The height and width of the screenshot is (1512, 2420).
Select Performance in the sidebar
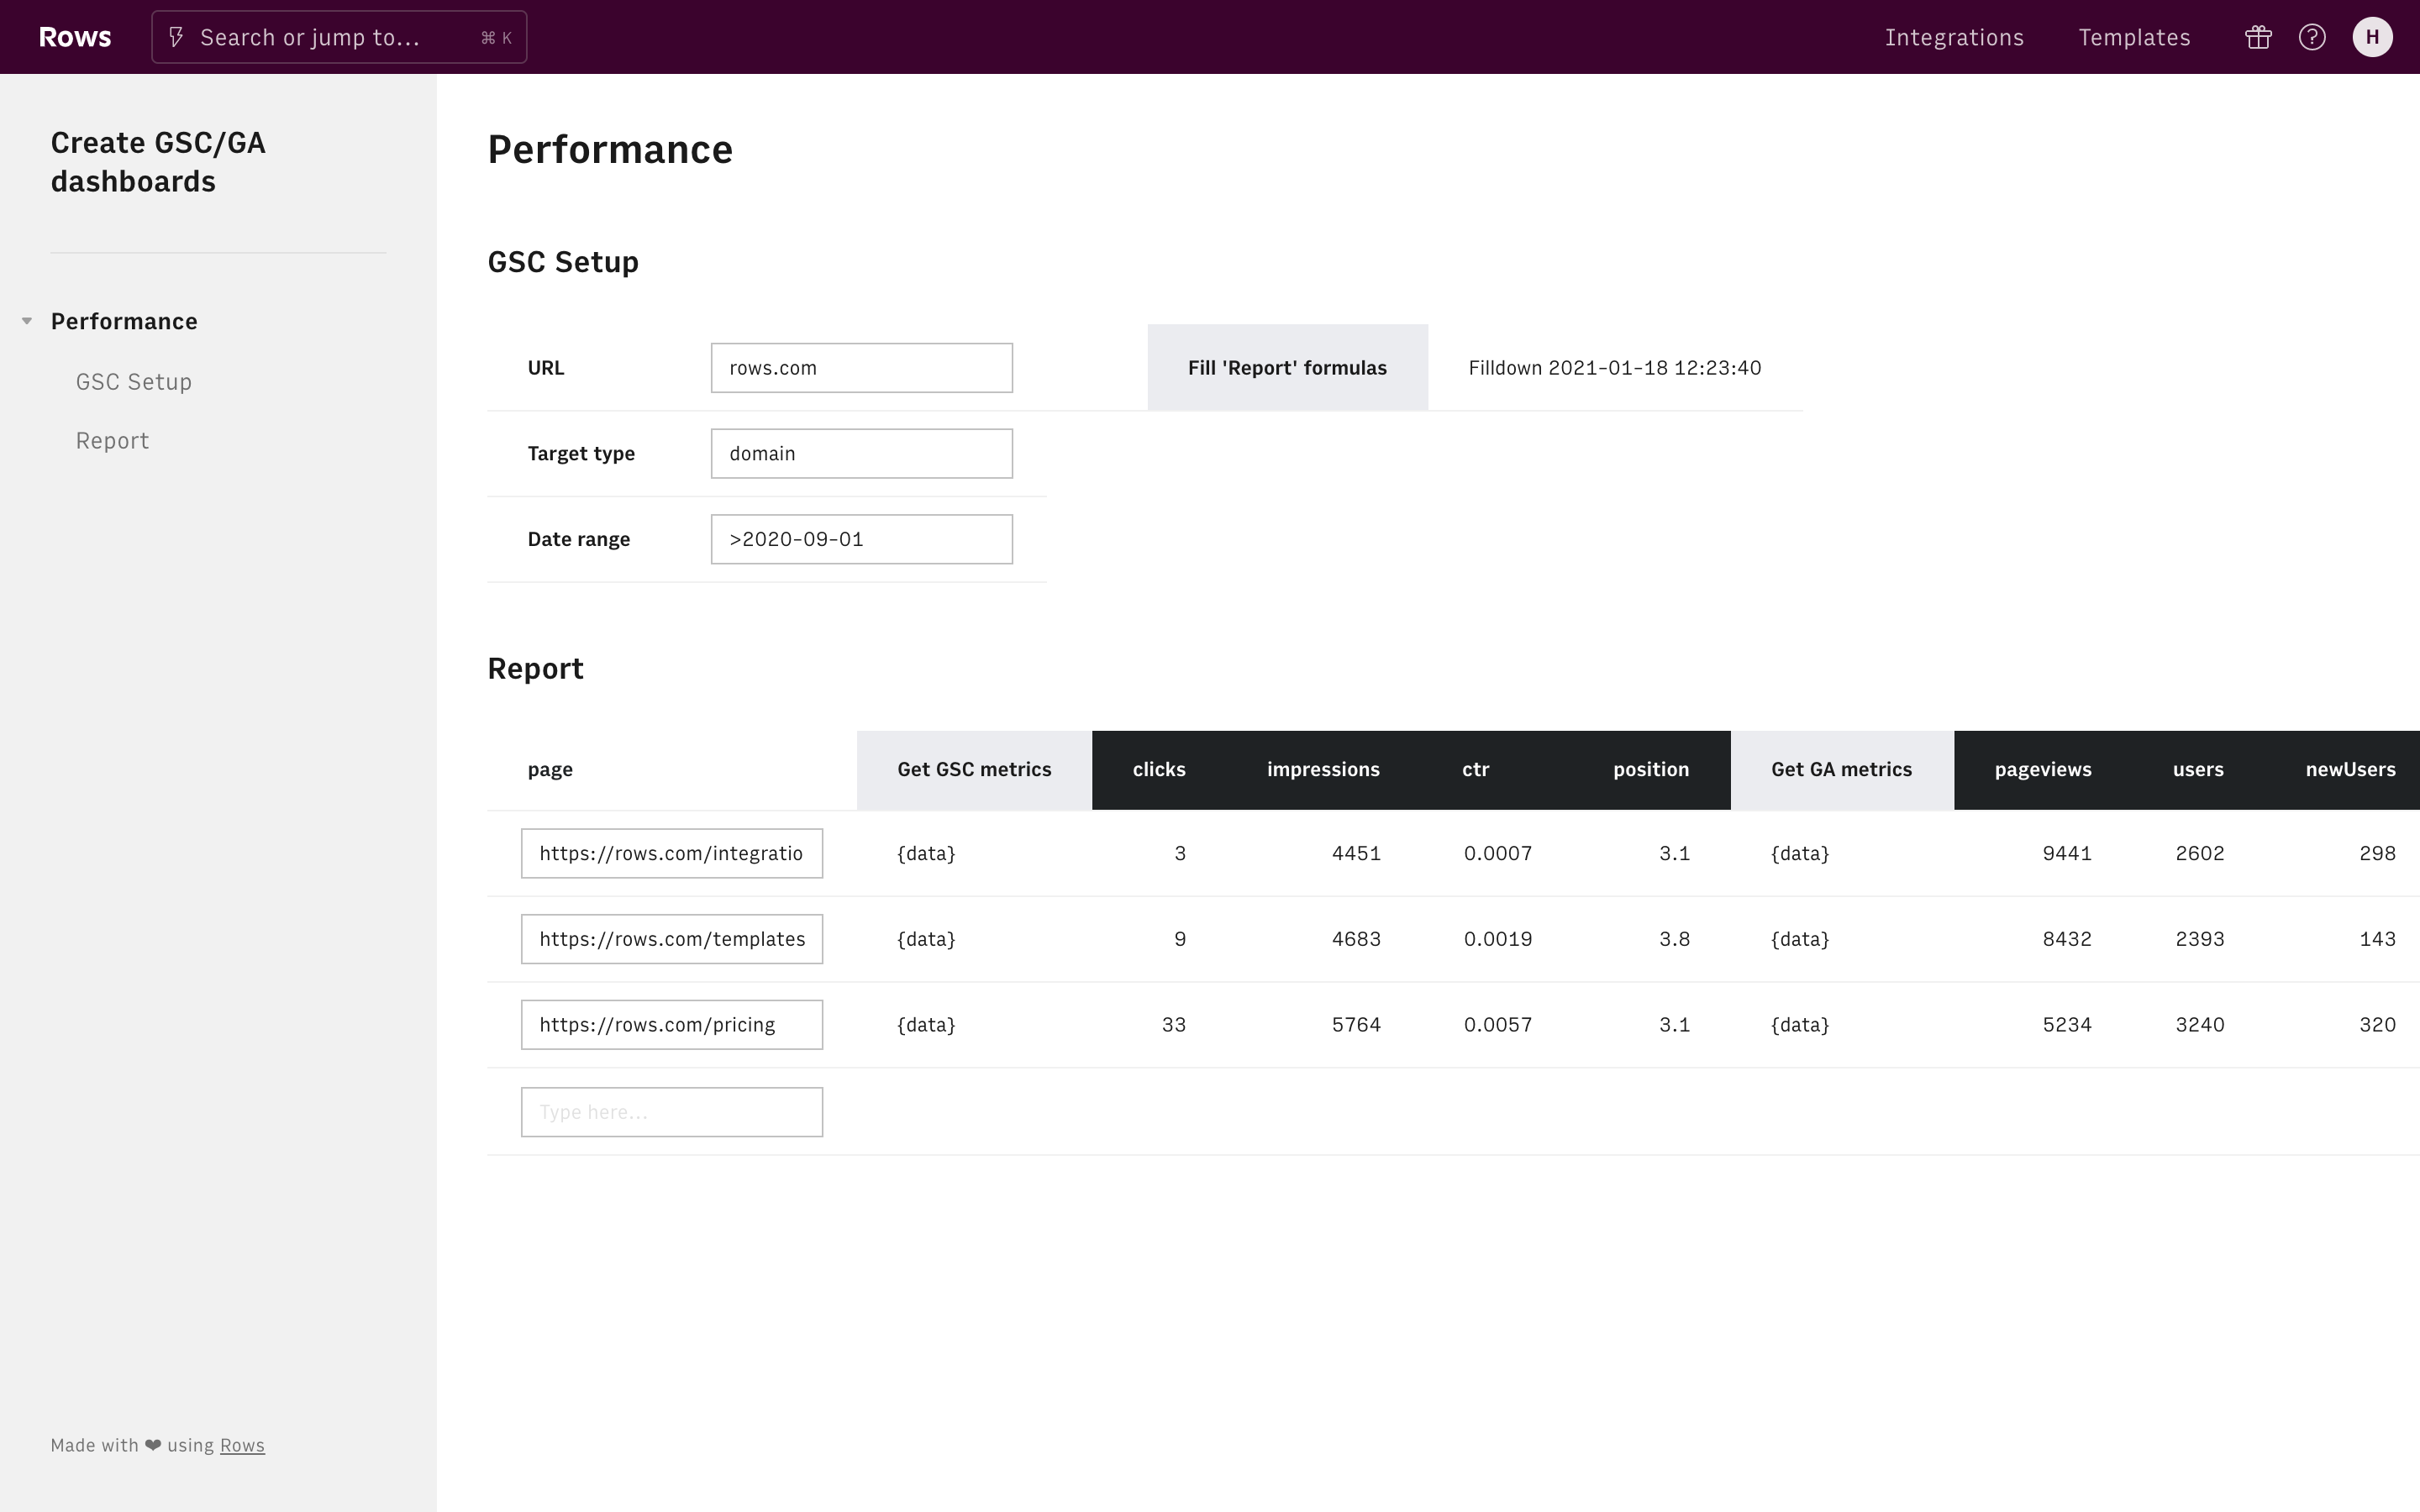[x=124, y=321]
